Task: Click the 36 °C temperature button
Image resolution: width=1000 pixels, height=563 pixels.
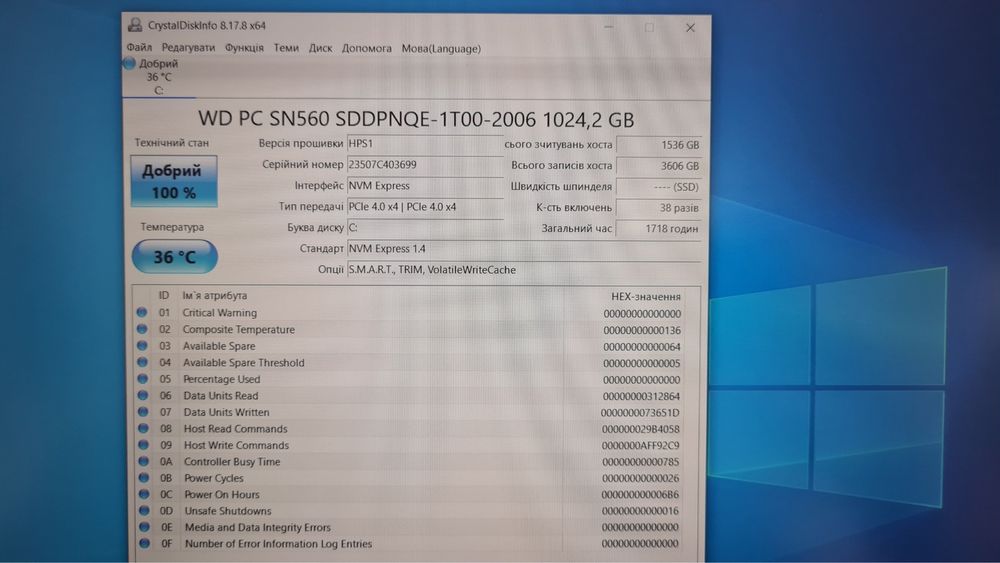Action: [x=175, y=256]
